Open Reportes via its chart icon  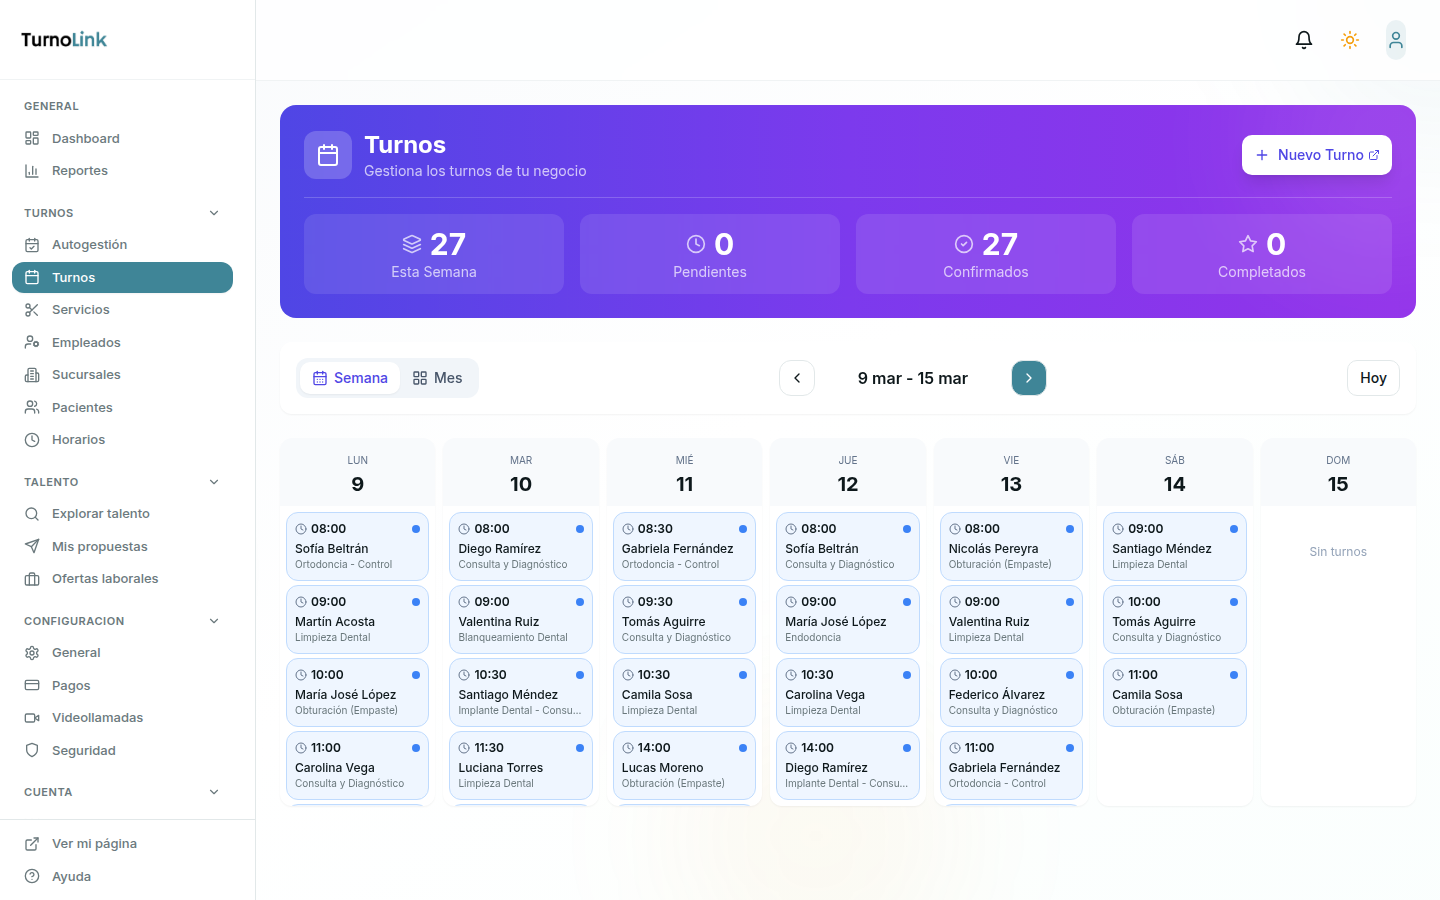(x=33, y=170)
